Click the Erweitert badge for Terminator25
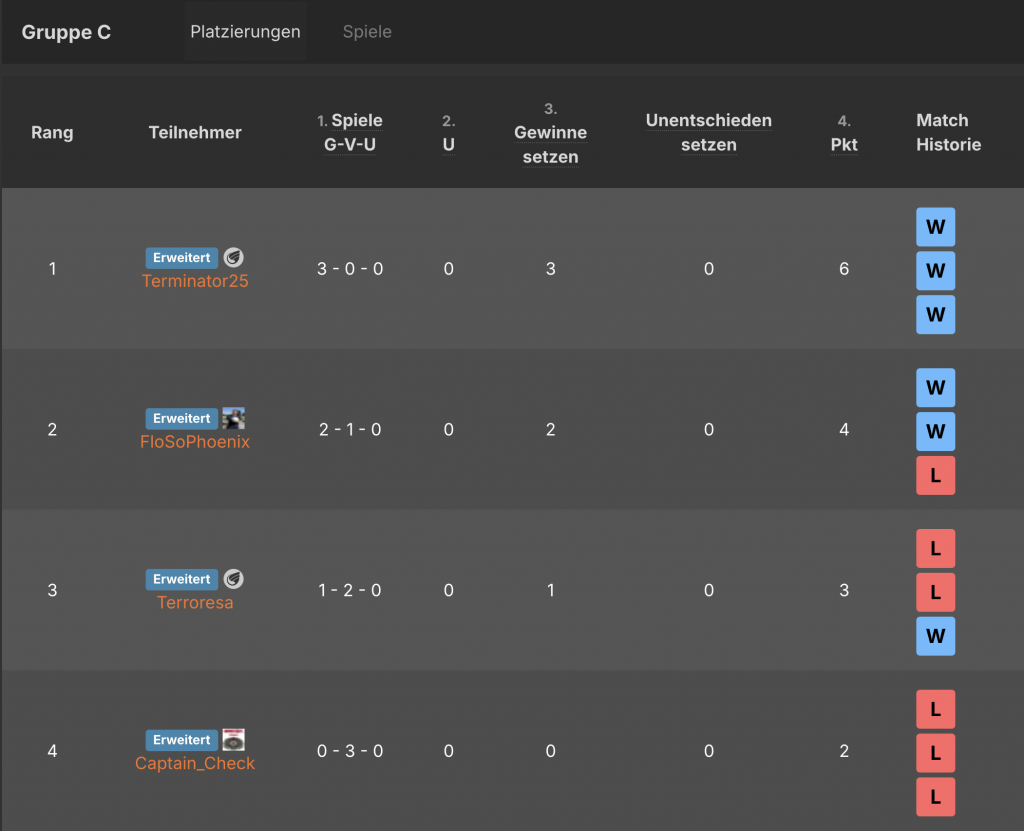 pyautogui.click(x=181, y=257)
